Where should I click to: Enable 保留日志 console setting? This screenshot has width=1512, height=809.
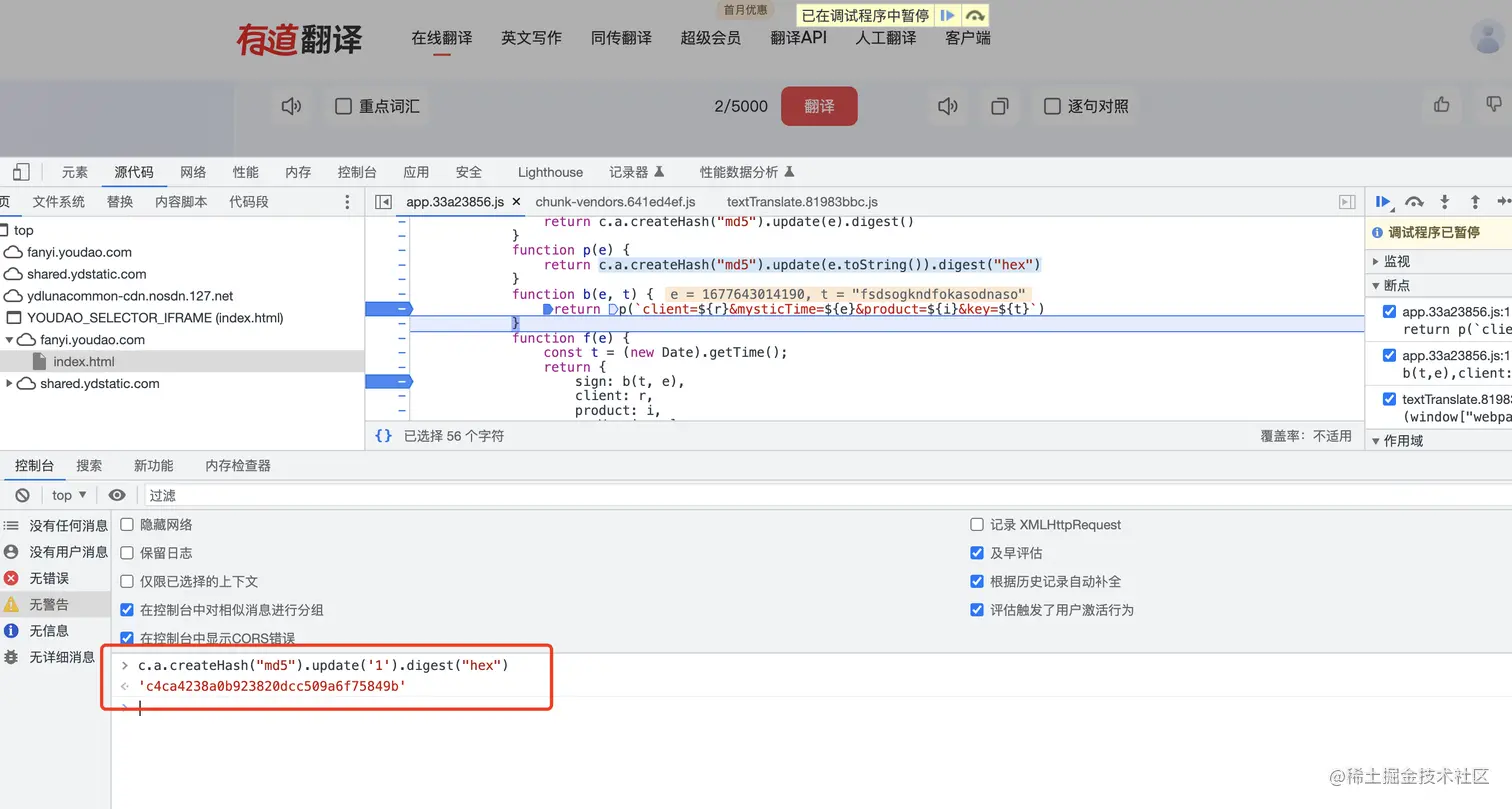[127, 553]
